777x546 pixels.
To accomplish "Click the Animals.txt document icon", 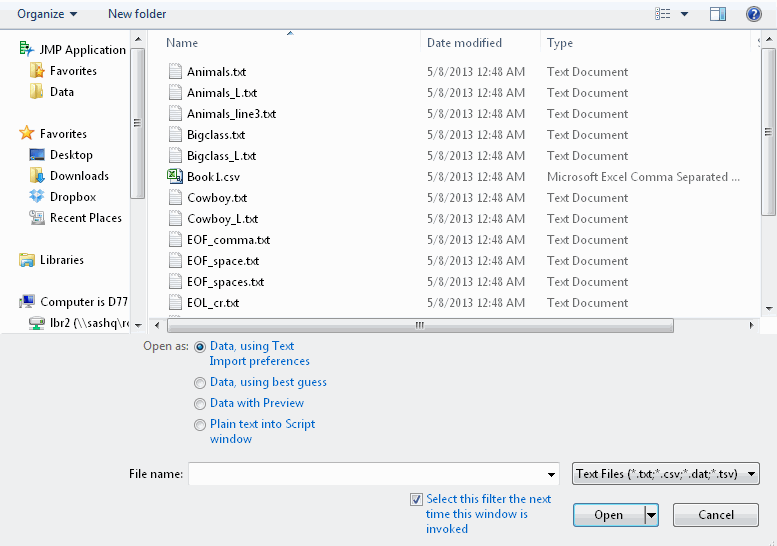I will coord(175,71).
